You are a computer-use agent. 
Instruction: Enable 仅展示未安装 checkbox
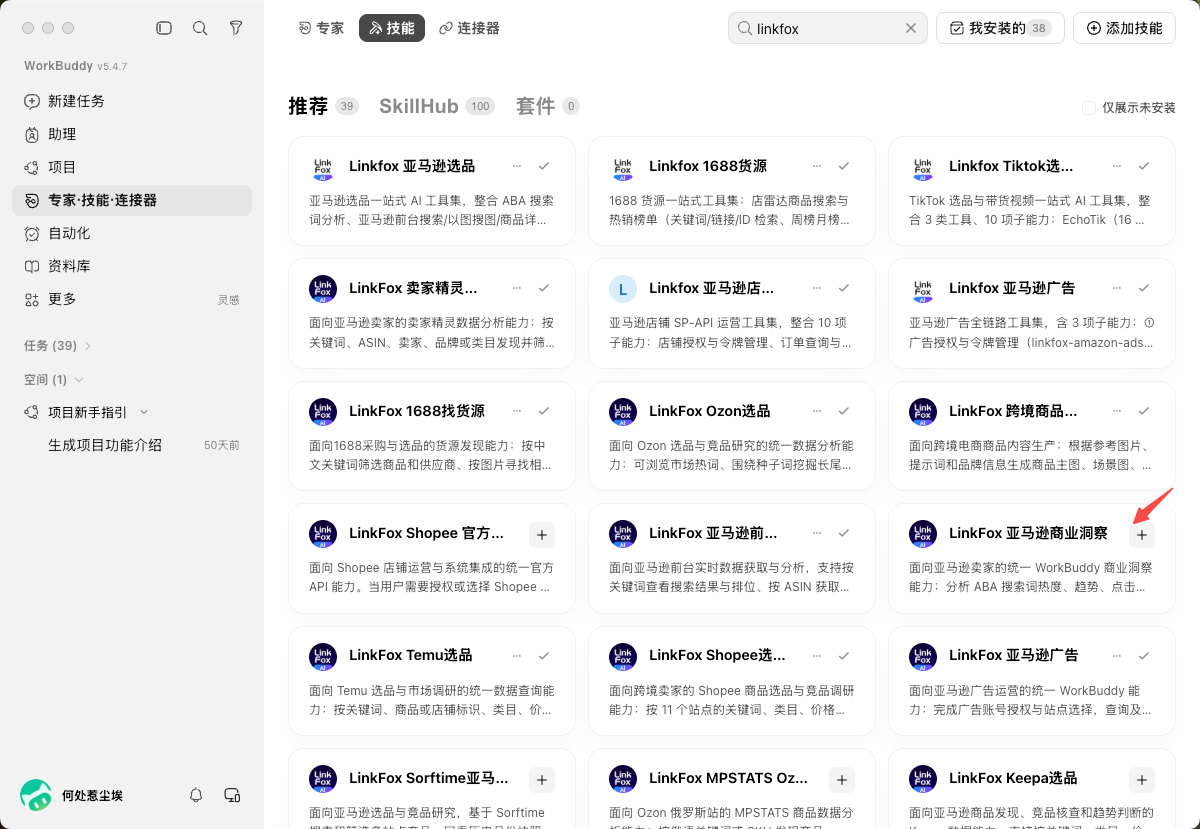coord(1089,108)
